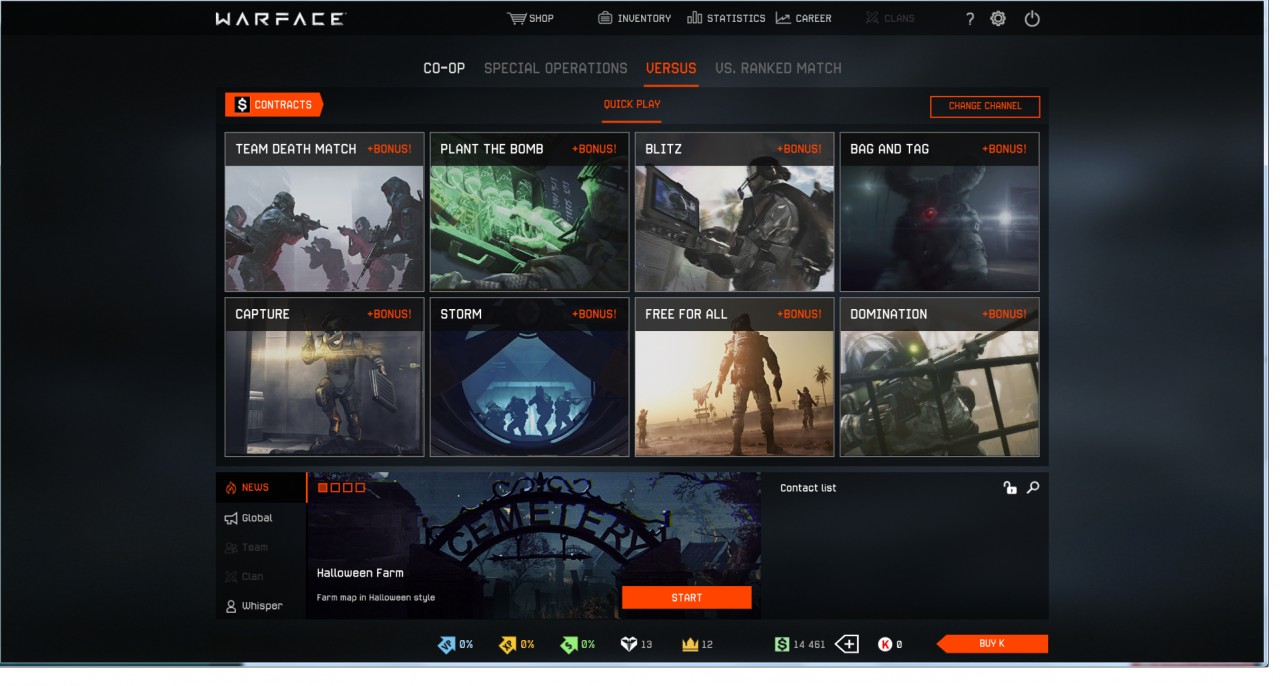Click the WARFACE logo

(280, 19)
